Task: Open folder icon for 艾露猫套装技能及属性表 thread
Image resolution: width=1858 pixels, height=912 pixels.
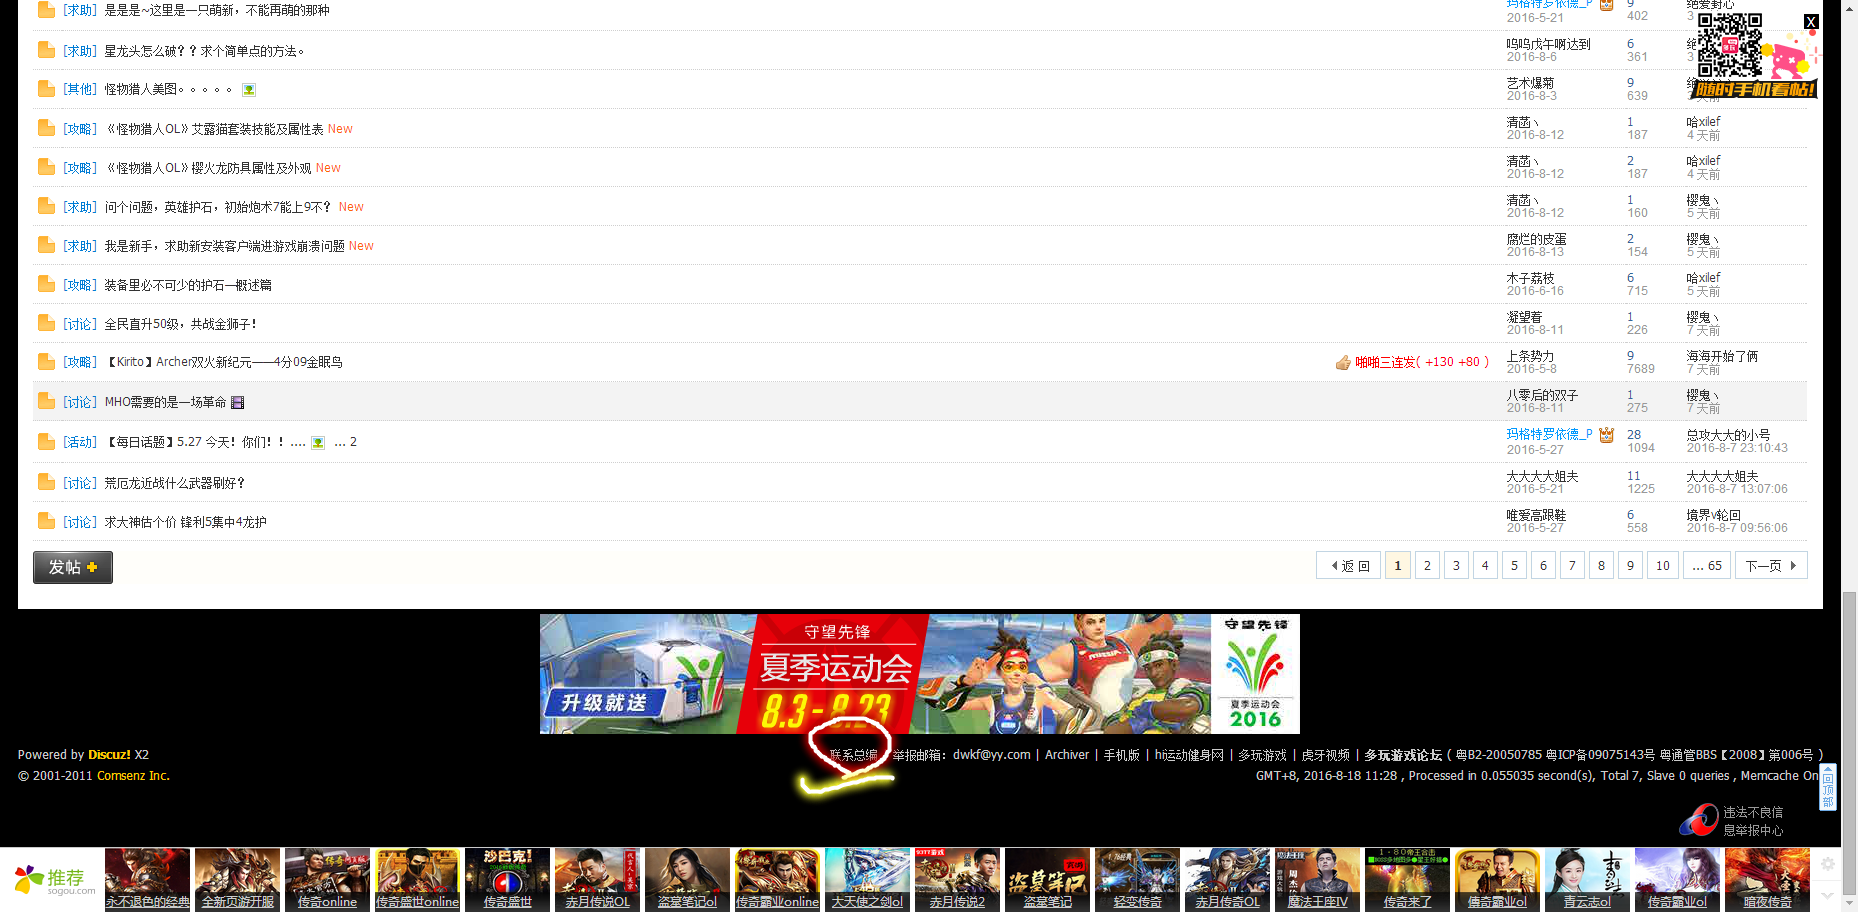Action: tap(46, 128)
